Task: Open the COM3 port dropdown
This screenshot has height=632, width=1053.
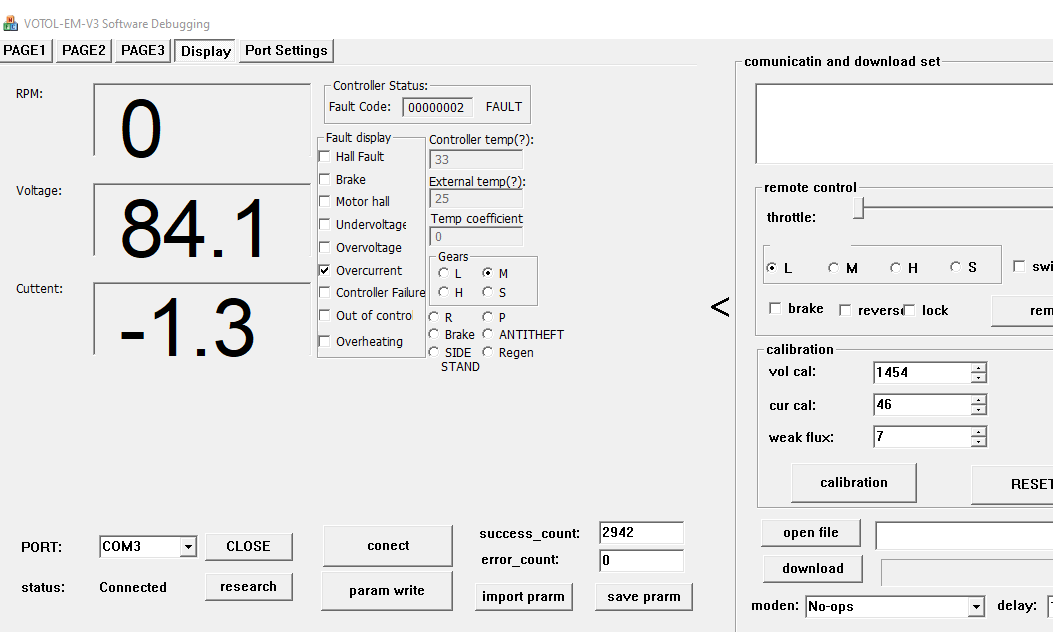Action: coord(187,547)
